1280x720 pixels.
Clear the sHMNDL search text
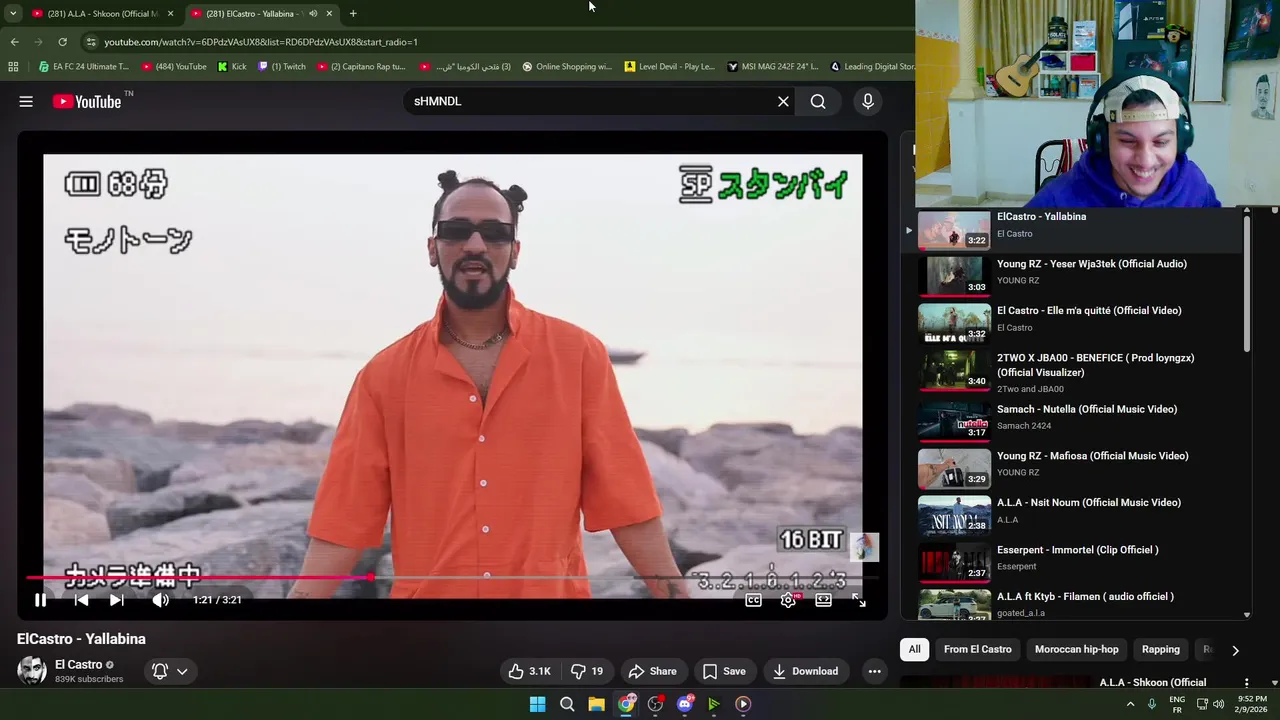click(783, 101)
